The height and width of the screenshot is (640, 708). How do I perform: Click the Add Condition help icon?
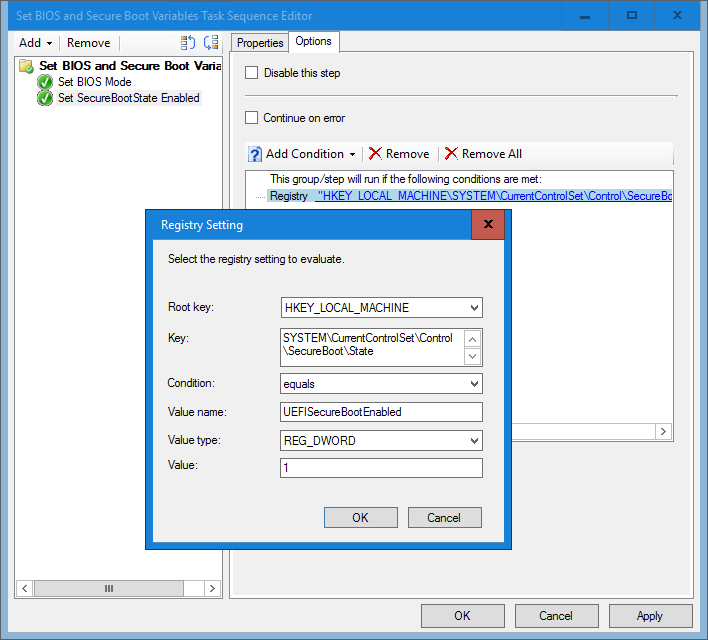click(255, 154)
